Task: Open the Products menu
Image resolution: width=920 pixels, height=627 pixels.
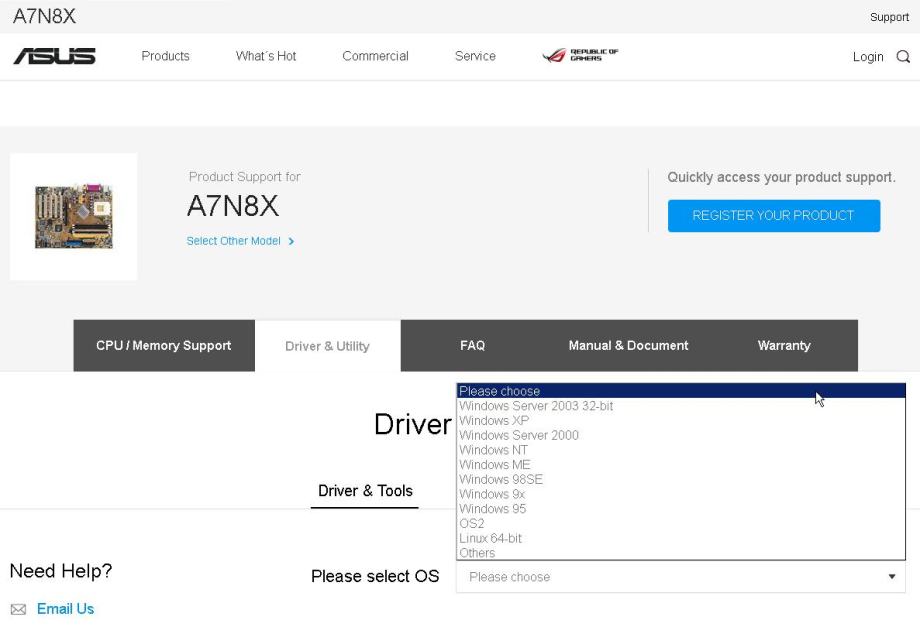Action: coord(165,56)
